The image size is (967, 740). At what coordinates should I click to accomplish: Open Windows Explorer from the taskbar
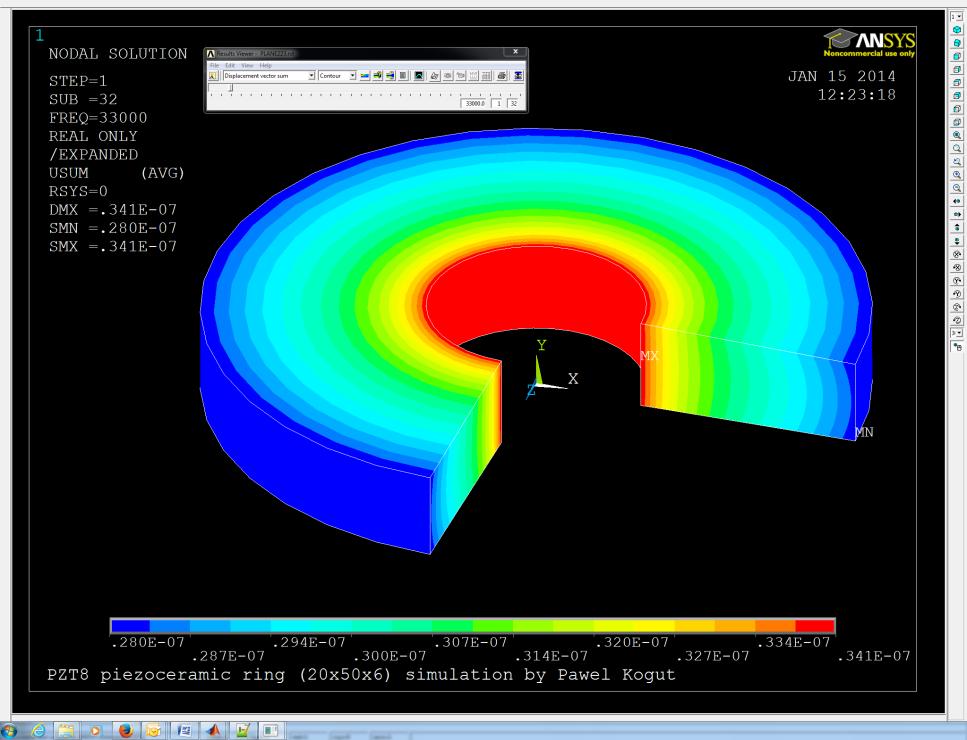click(x=66, y=731)
